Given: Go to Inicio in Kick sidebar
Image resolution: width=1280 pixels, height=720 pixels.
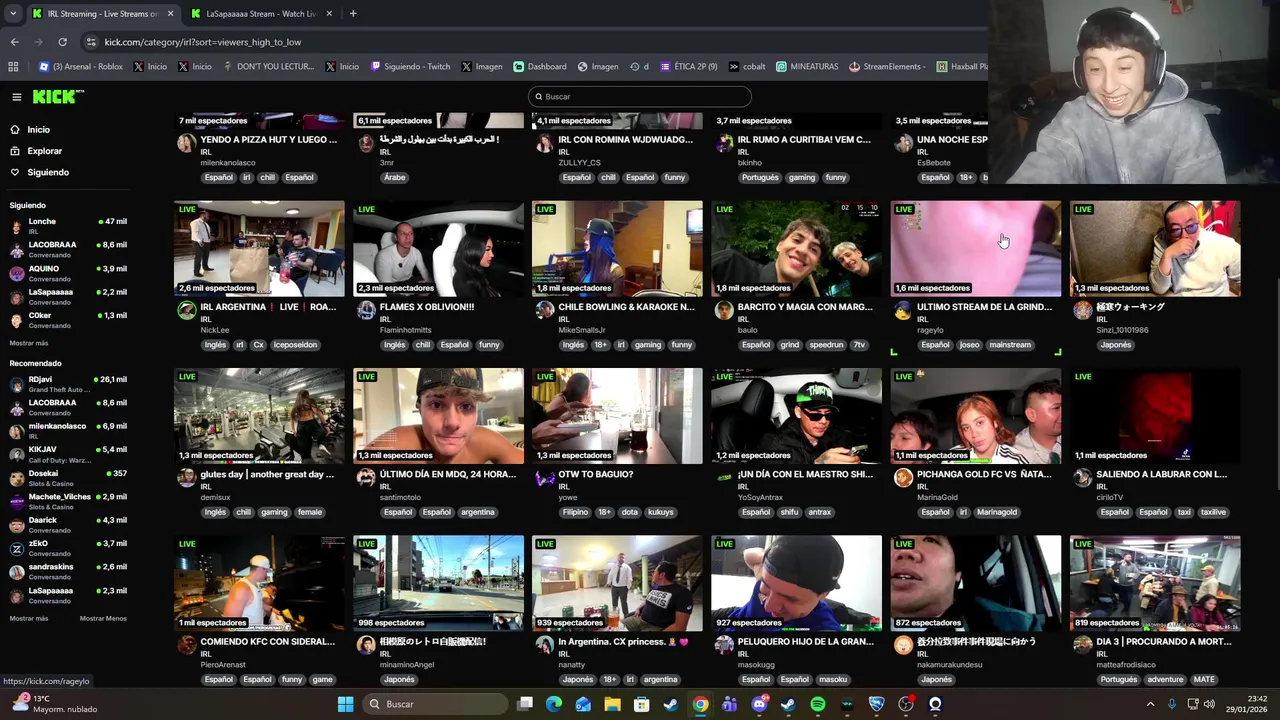Looking at the screenshot, I should [x=38, y=130].
